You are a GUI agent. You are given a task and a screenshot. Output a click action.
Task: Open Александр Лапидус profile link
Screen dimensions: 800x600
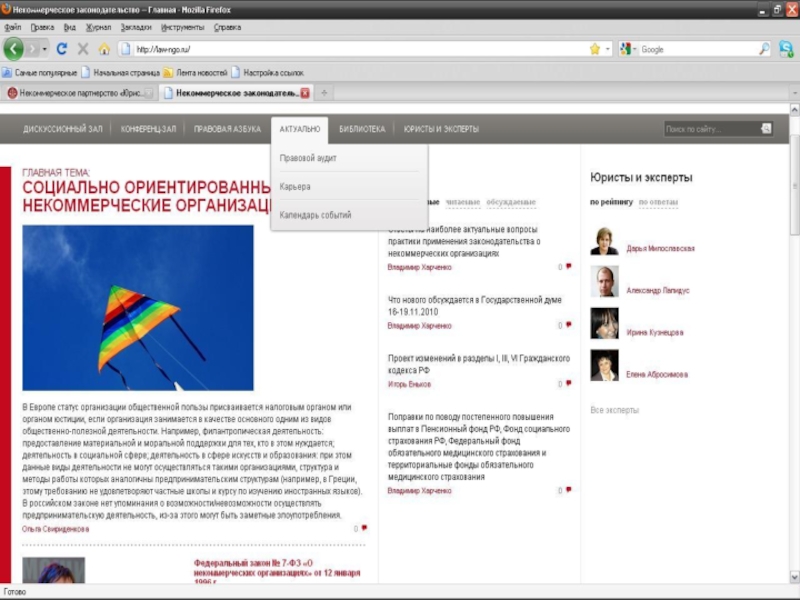pos(658,290)
